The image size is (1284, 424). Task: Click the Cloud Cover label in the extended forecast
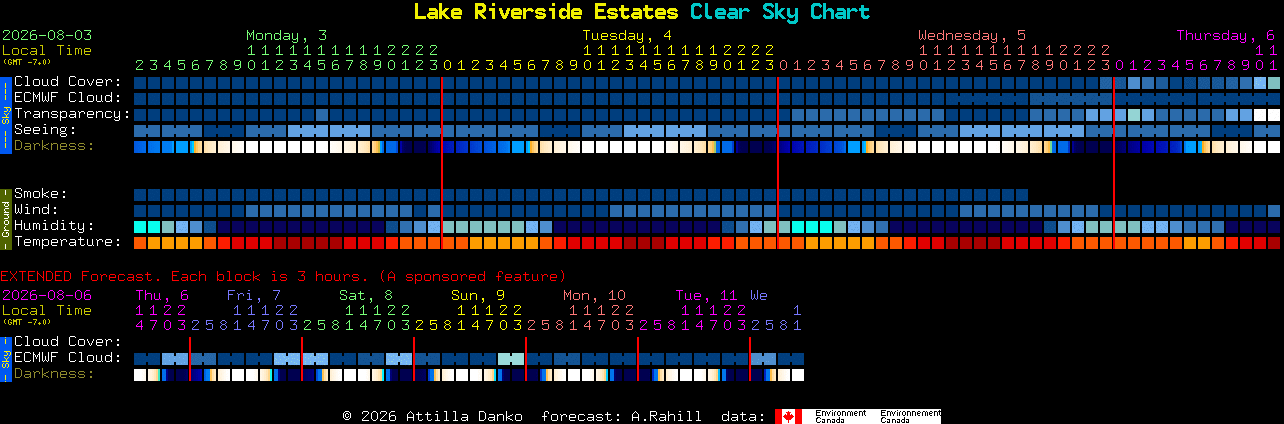click(x=68, y=342)
